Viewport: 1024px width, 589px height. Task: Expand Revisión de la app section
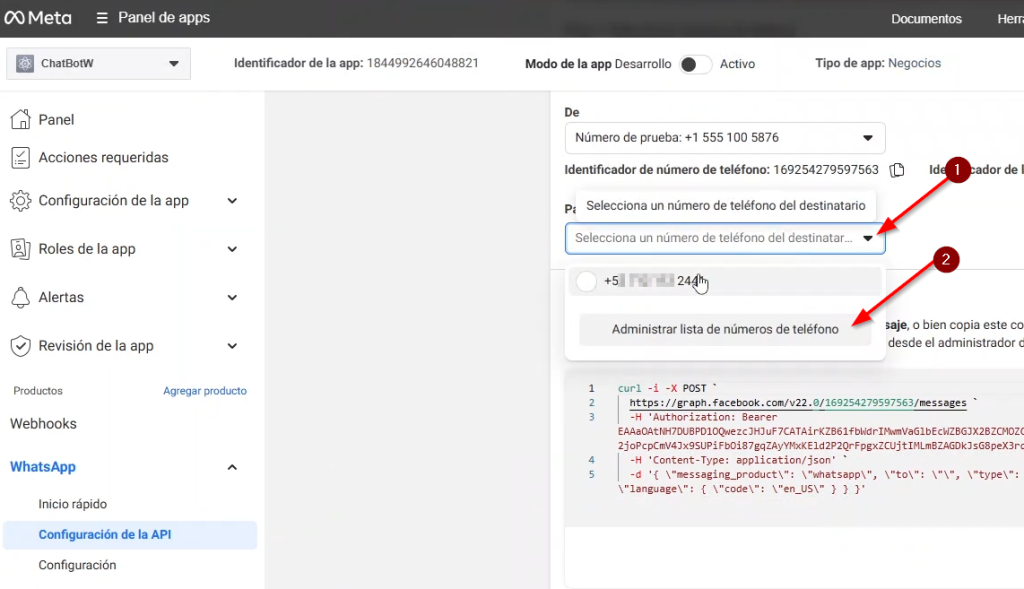point(232,345)
